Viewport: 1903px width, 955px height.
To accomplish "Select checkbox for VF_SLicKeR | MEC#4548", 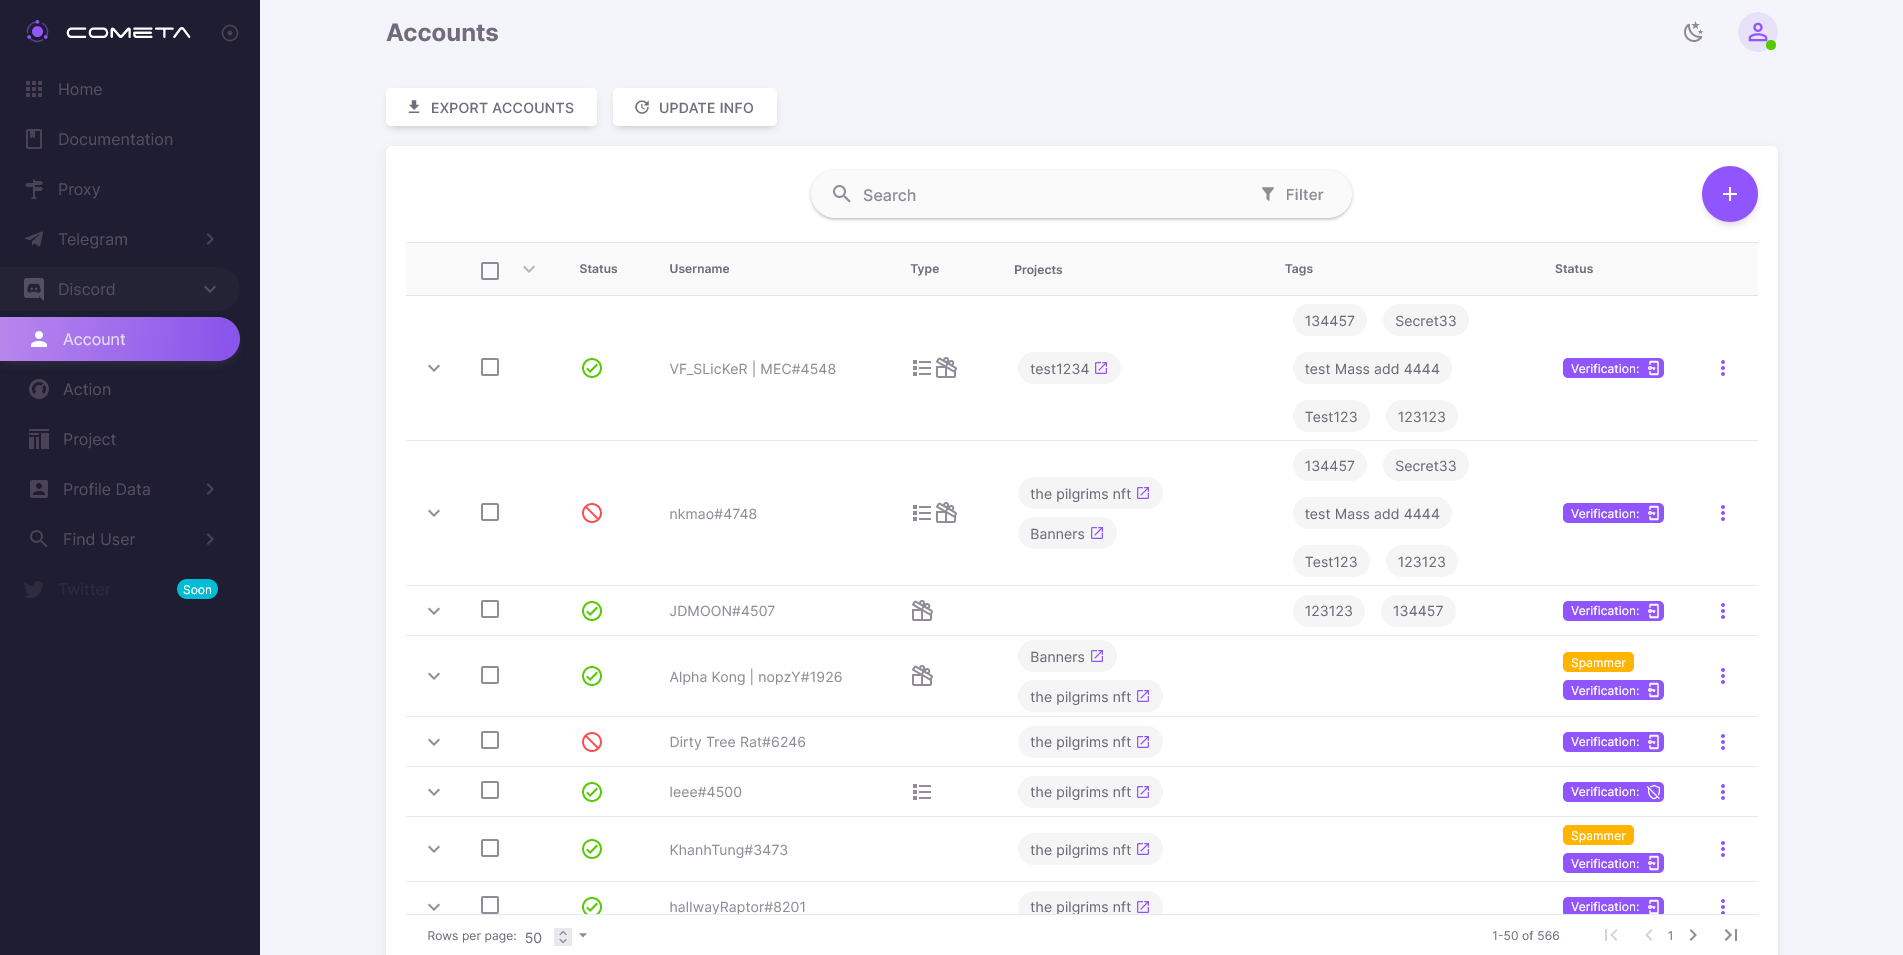I will tap(490, 367).
